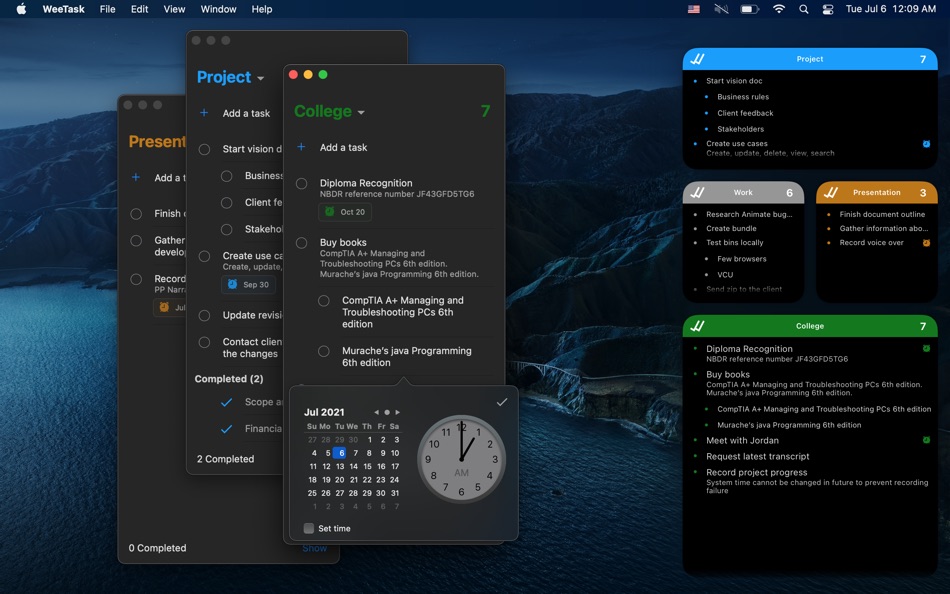This screenshot has width=950, height=594.
Task: Complete Update revision task in Project window
Action: click(204, 315)
